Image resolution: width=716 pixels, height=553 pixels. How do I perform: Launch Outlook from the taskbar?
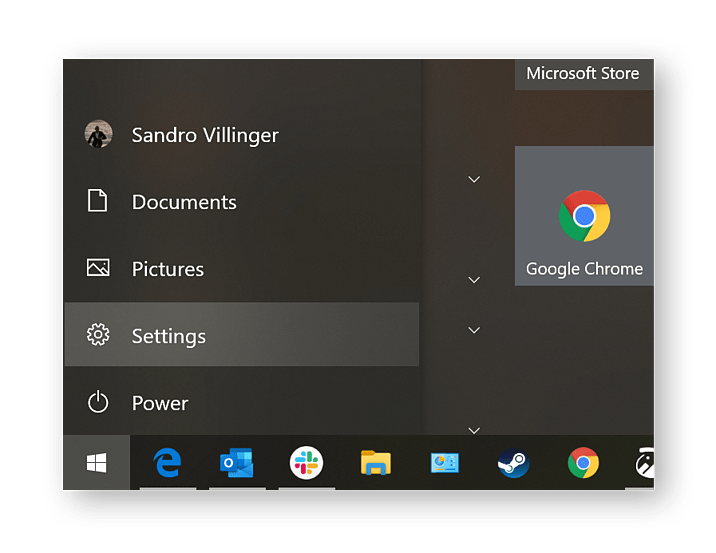[237, 463]
